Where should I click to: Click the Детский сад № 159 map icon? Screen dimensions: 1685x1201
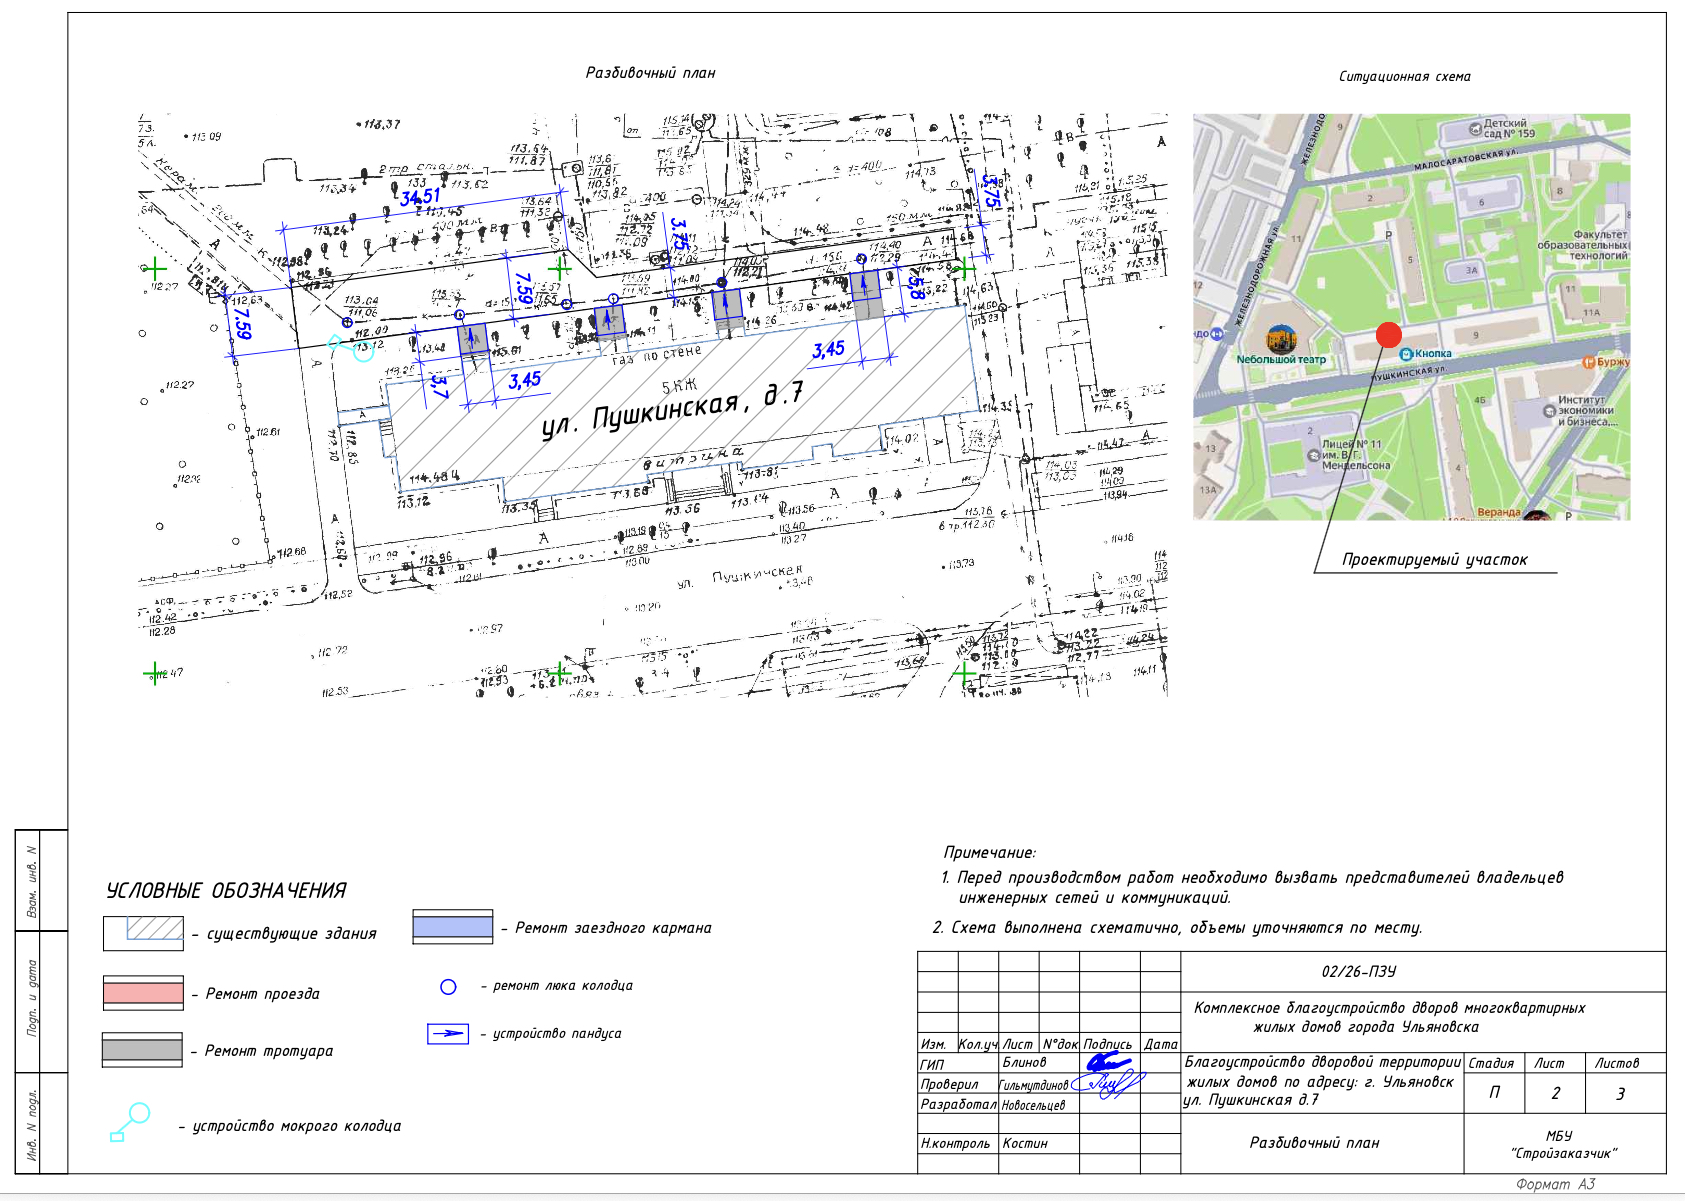[x=1475, y=128]
